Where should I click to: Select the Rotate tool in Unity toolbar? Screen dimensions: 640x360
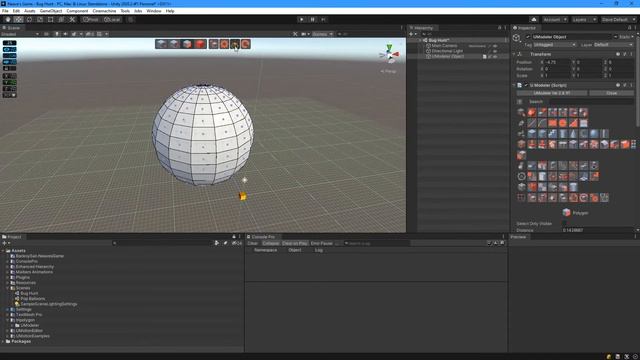(29, 20)
